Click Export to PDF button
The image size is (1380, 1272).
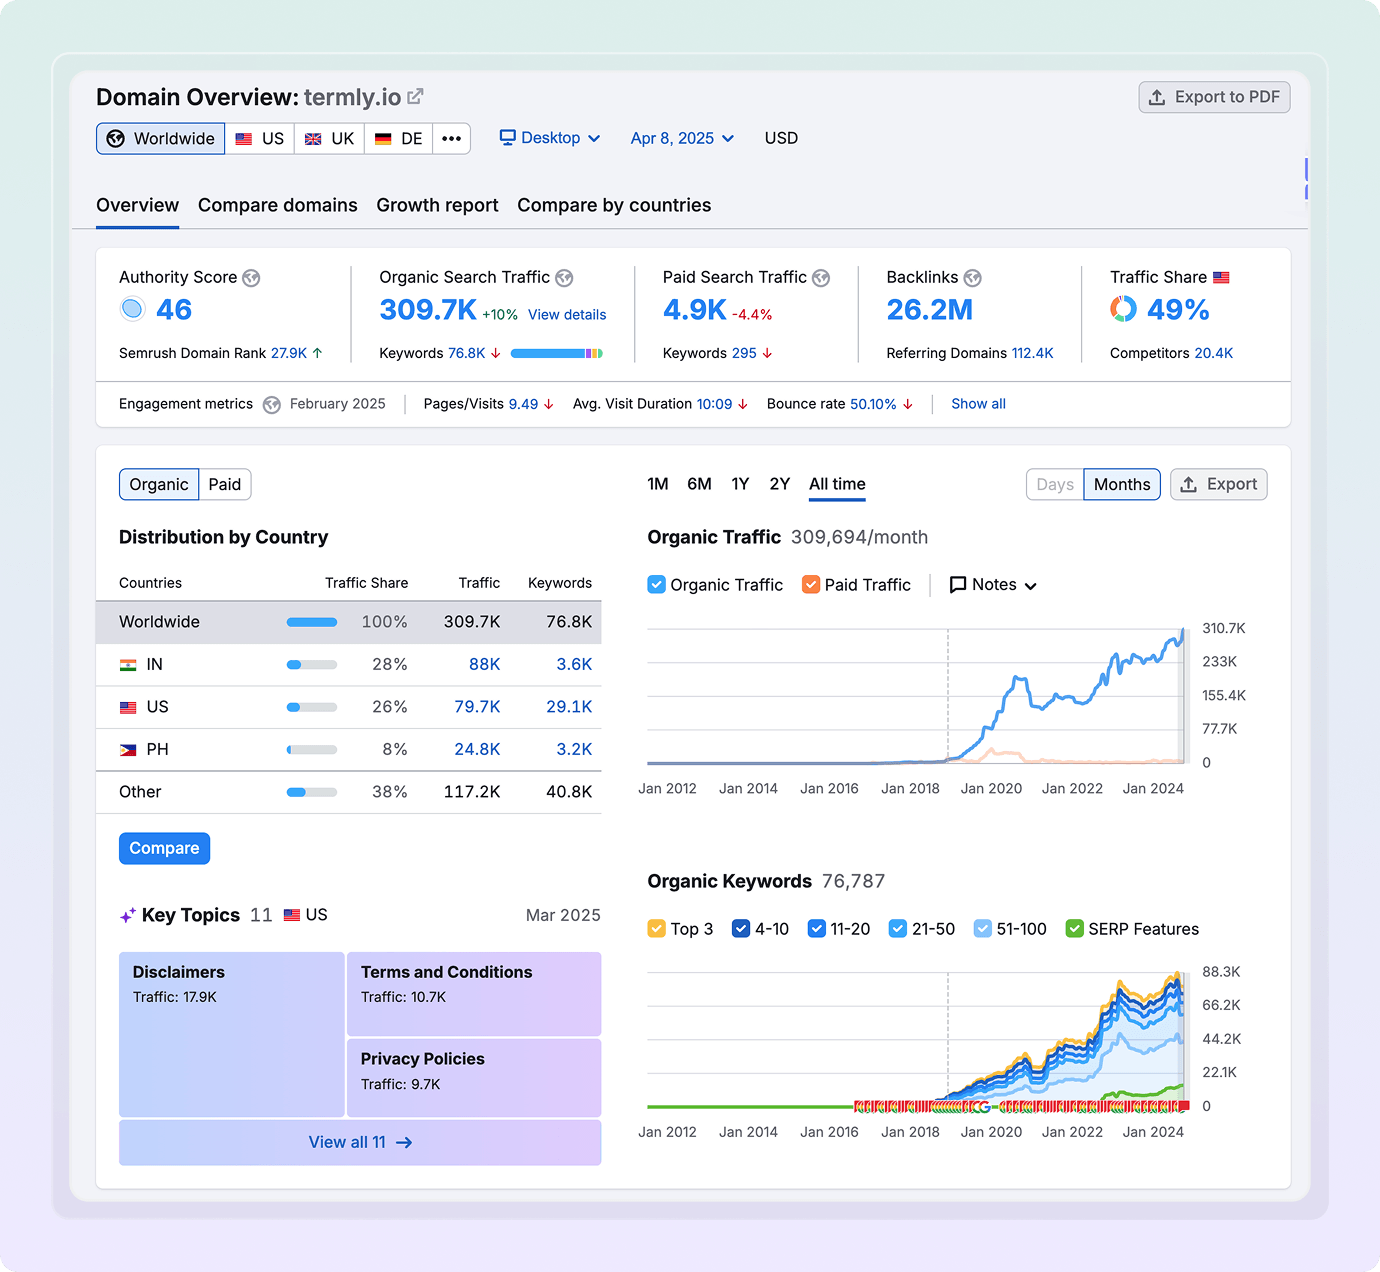coord(1214,97)
